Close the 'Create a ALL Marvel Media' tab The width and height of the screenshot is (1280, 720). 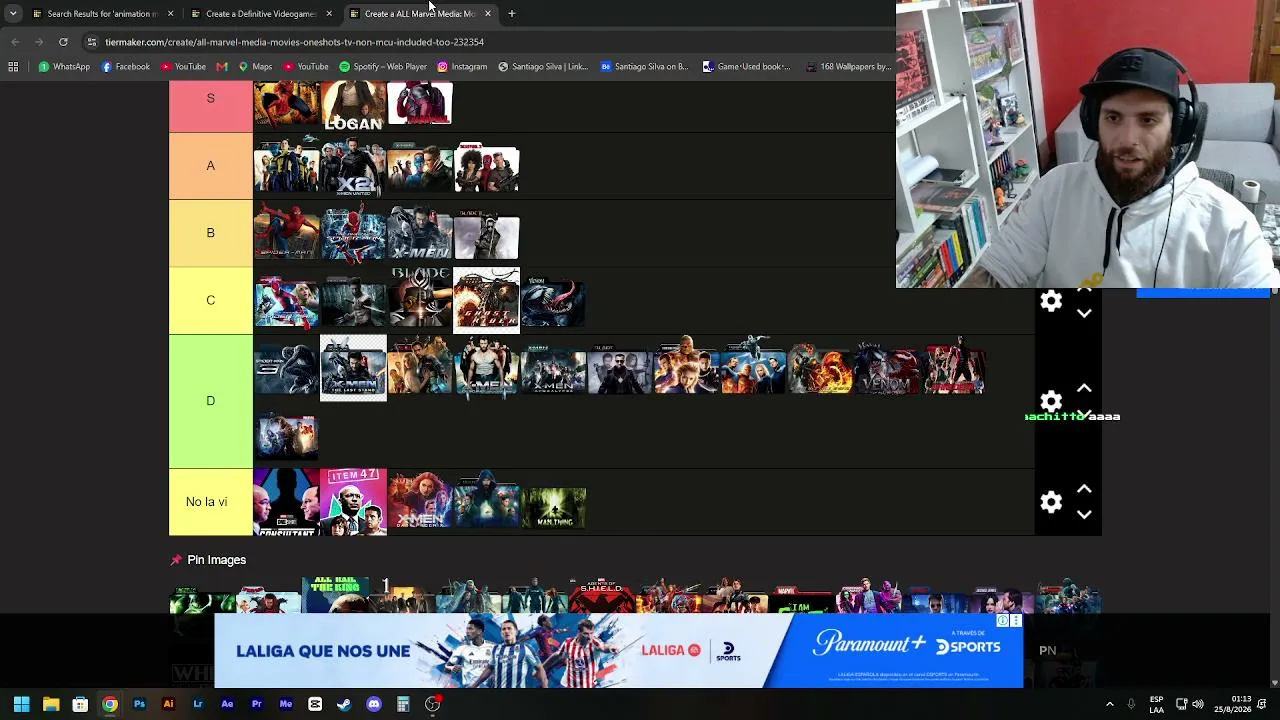point(487,14)
